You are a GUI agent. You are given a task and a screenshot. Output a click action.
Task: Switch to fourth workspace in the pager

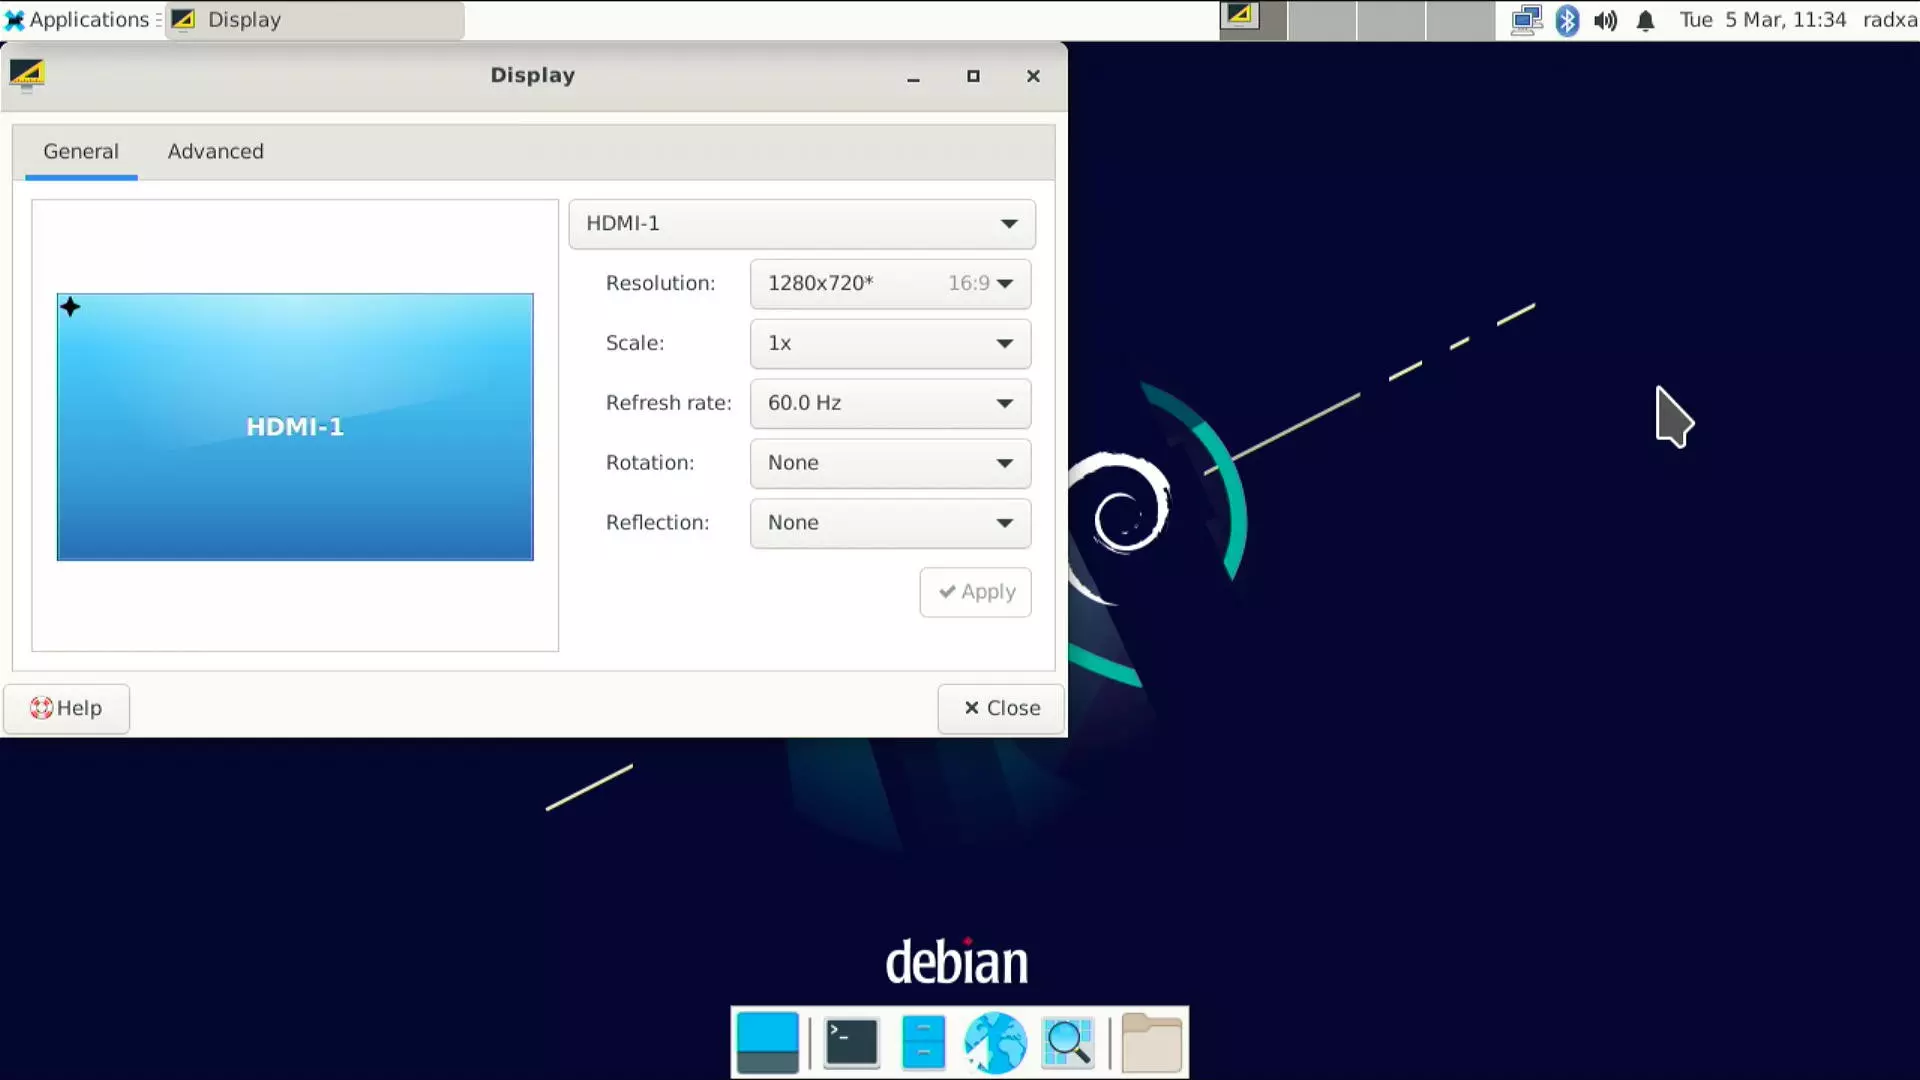[1460, 20]
